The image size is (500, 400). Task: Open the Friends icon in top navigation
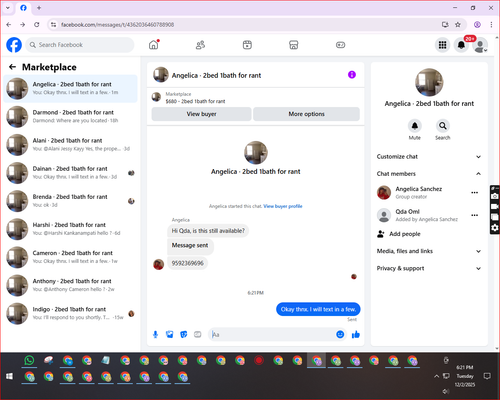[x=200, y=45]
